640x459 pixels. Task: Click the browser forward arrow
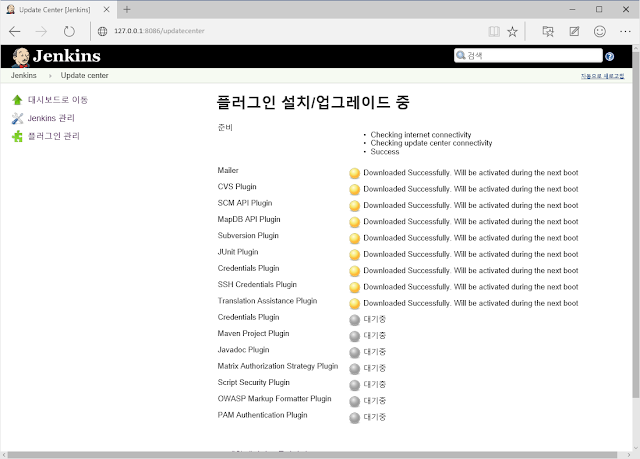(41, 31)
